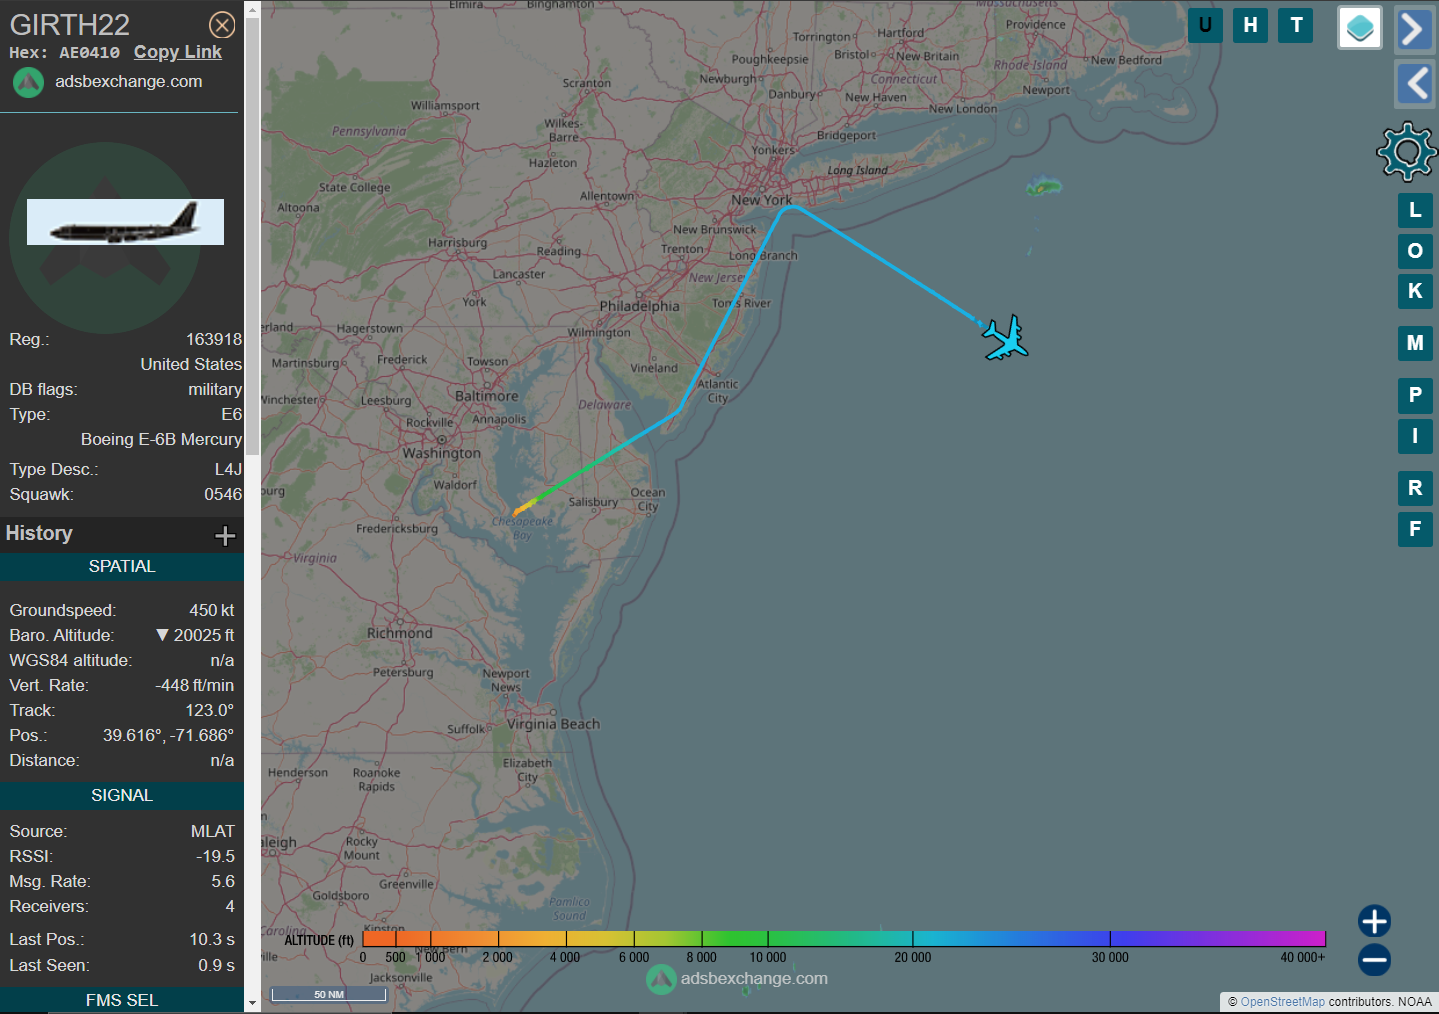Click the adsbexchange logo icon in sidebar

pos(28,82)
